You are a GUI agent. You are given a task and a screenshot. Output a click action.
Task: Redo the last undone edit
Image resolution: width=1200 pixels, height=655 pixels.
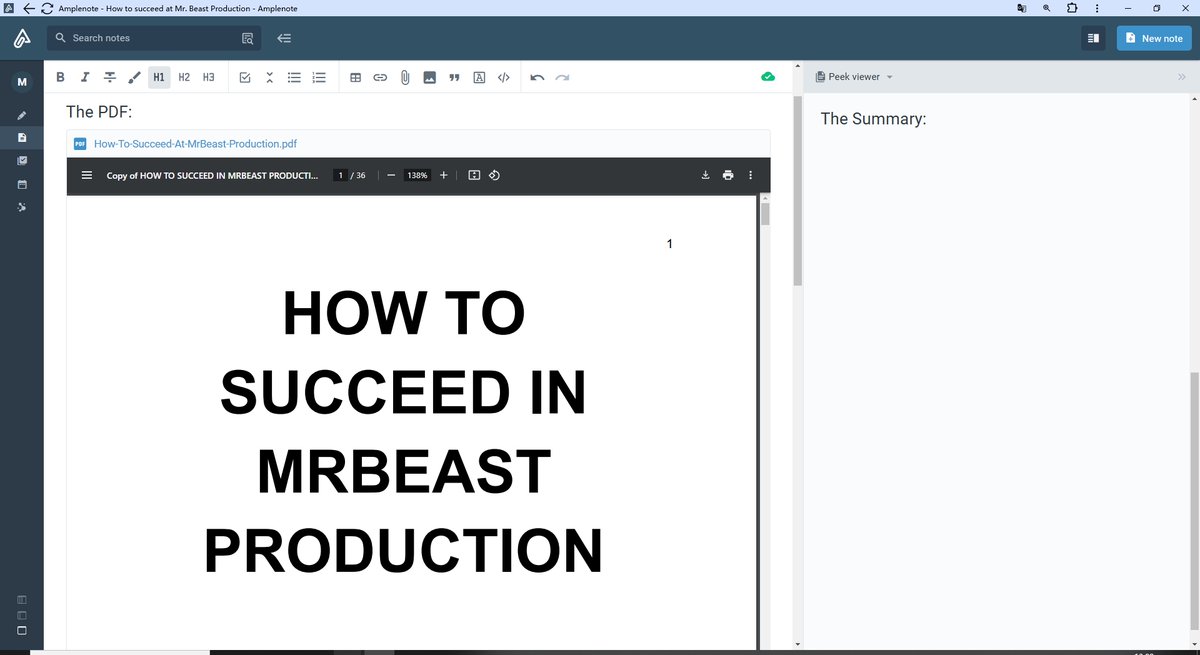click(562, 77)
